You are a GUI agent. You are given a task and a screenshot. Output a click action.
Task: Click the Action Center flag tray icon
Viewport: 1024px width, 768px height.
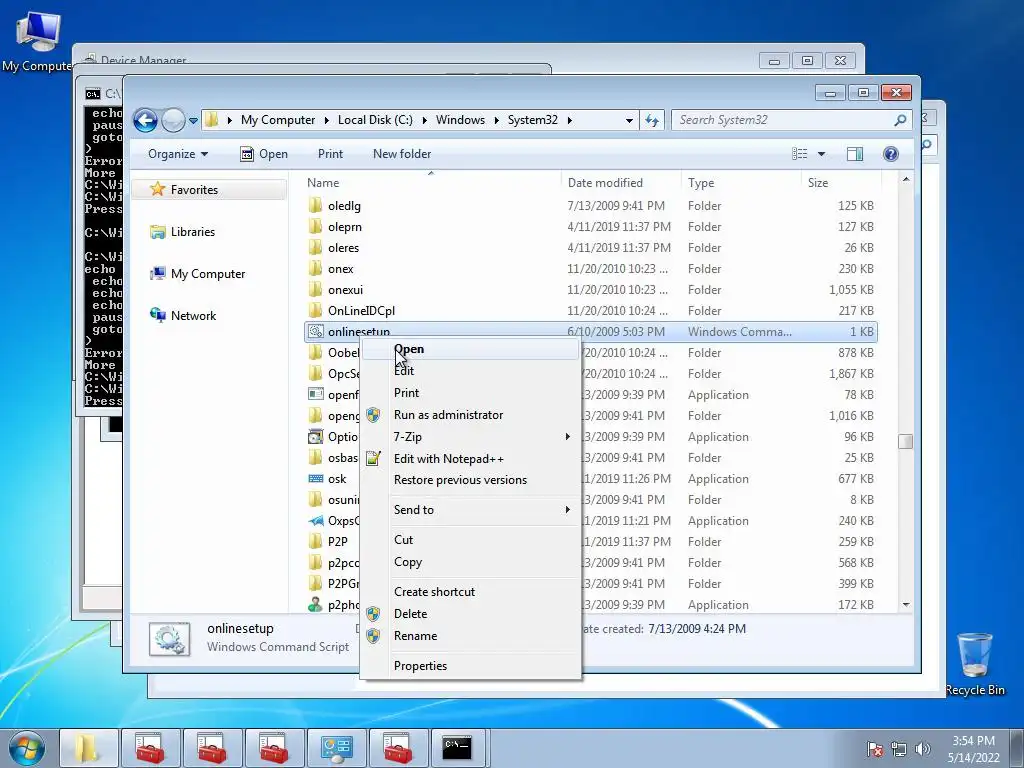(874, 749)
